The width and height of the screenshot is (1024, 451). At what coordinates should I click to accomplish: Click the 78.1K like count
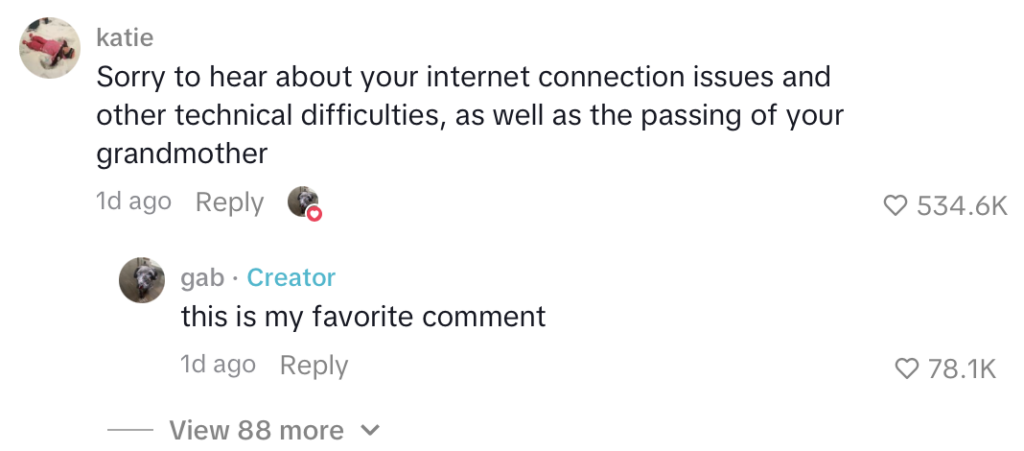[x=961, y=369]
